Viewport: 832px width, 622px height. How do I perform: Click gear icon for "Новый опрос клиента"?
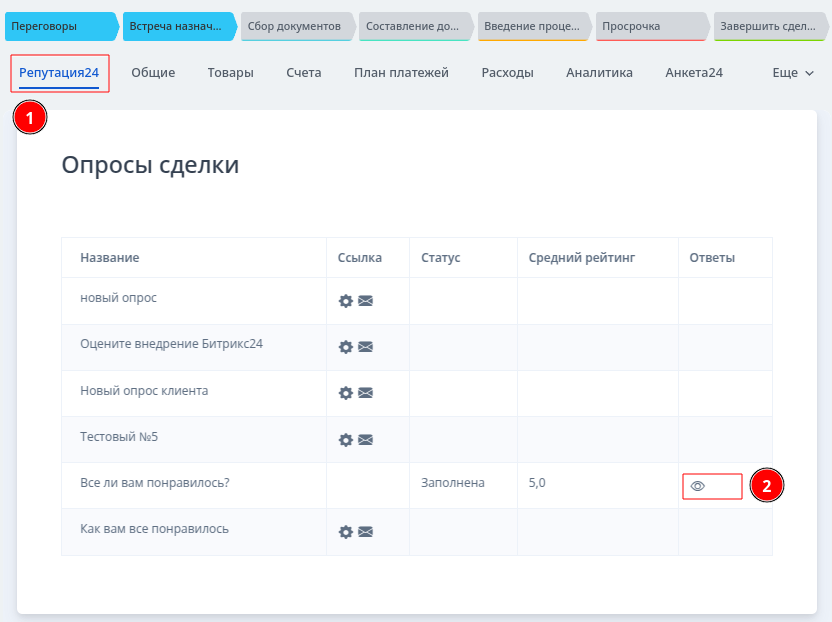click(346, 393)
